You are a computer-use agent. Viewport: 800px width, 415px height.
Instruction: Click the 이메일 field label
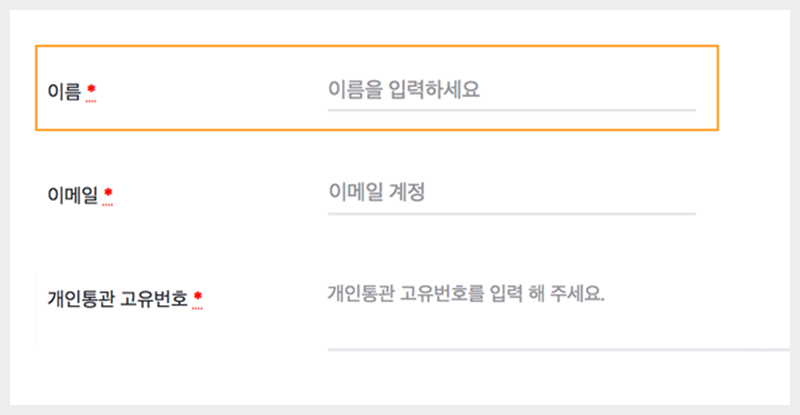(73, 193)
